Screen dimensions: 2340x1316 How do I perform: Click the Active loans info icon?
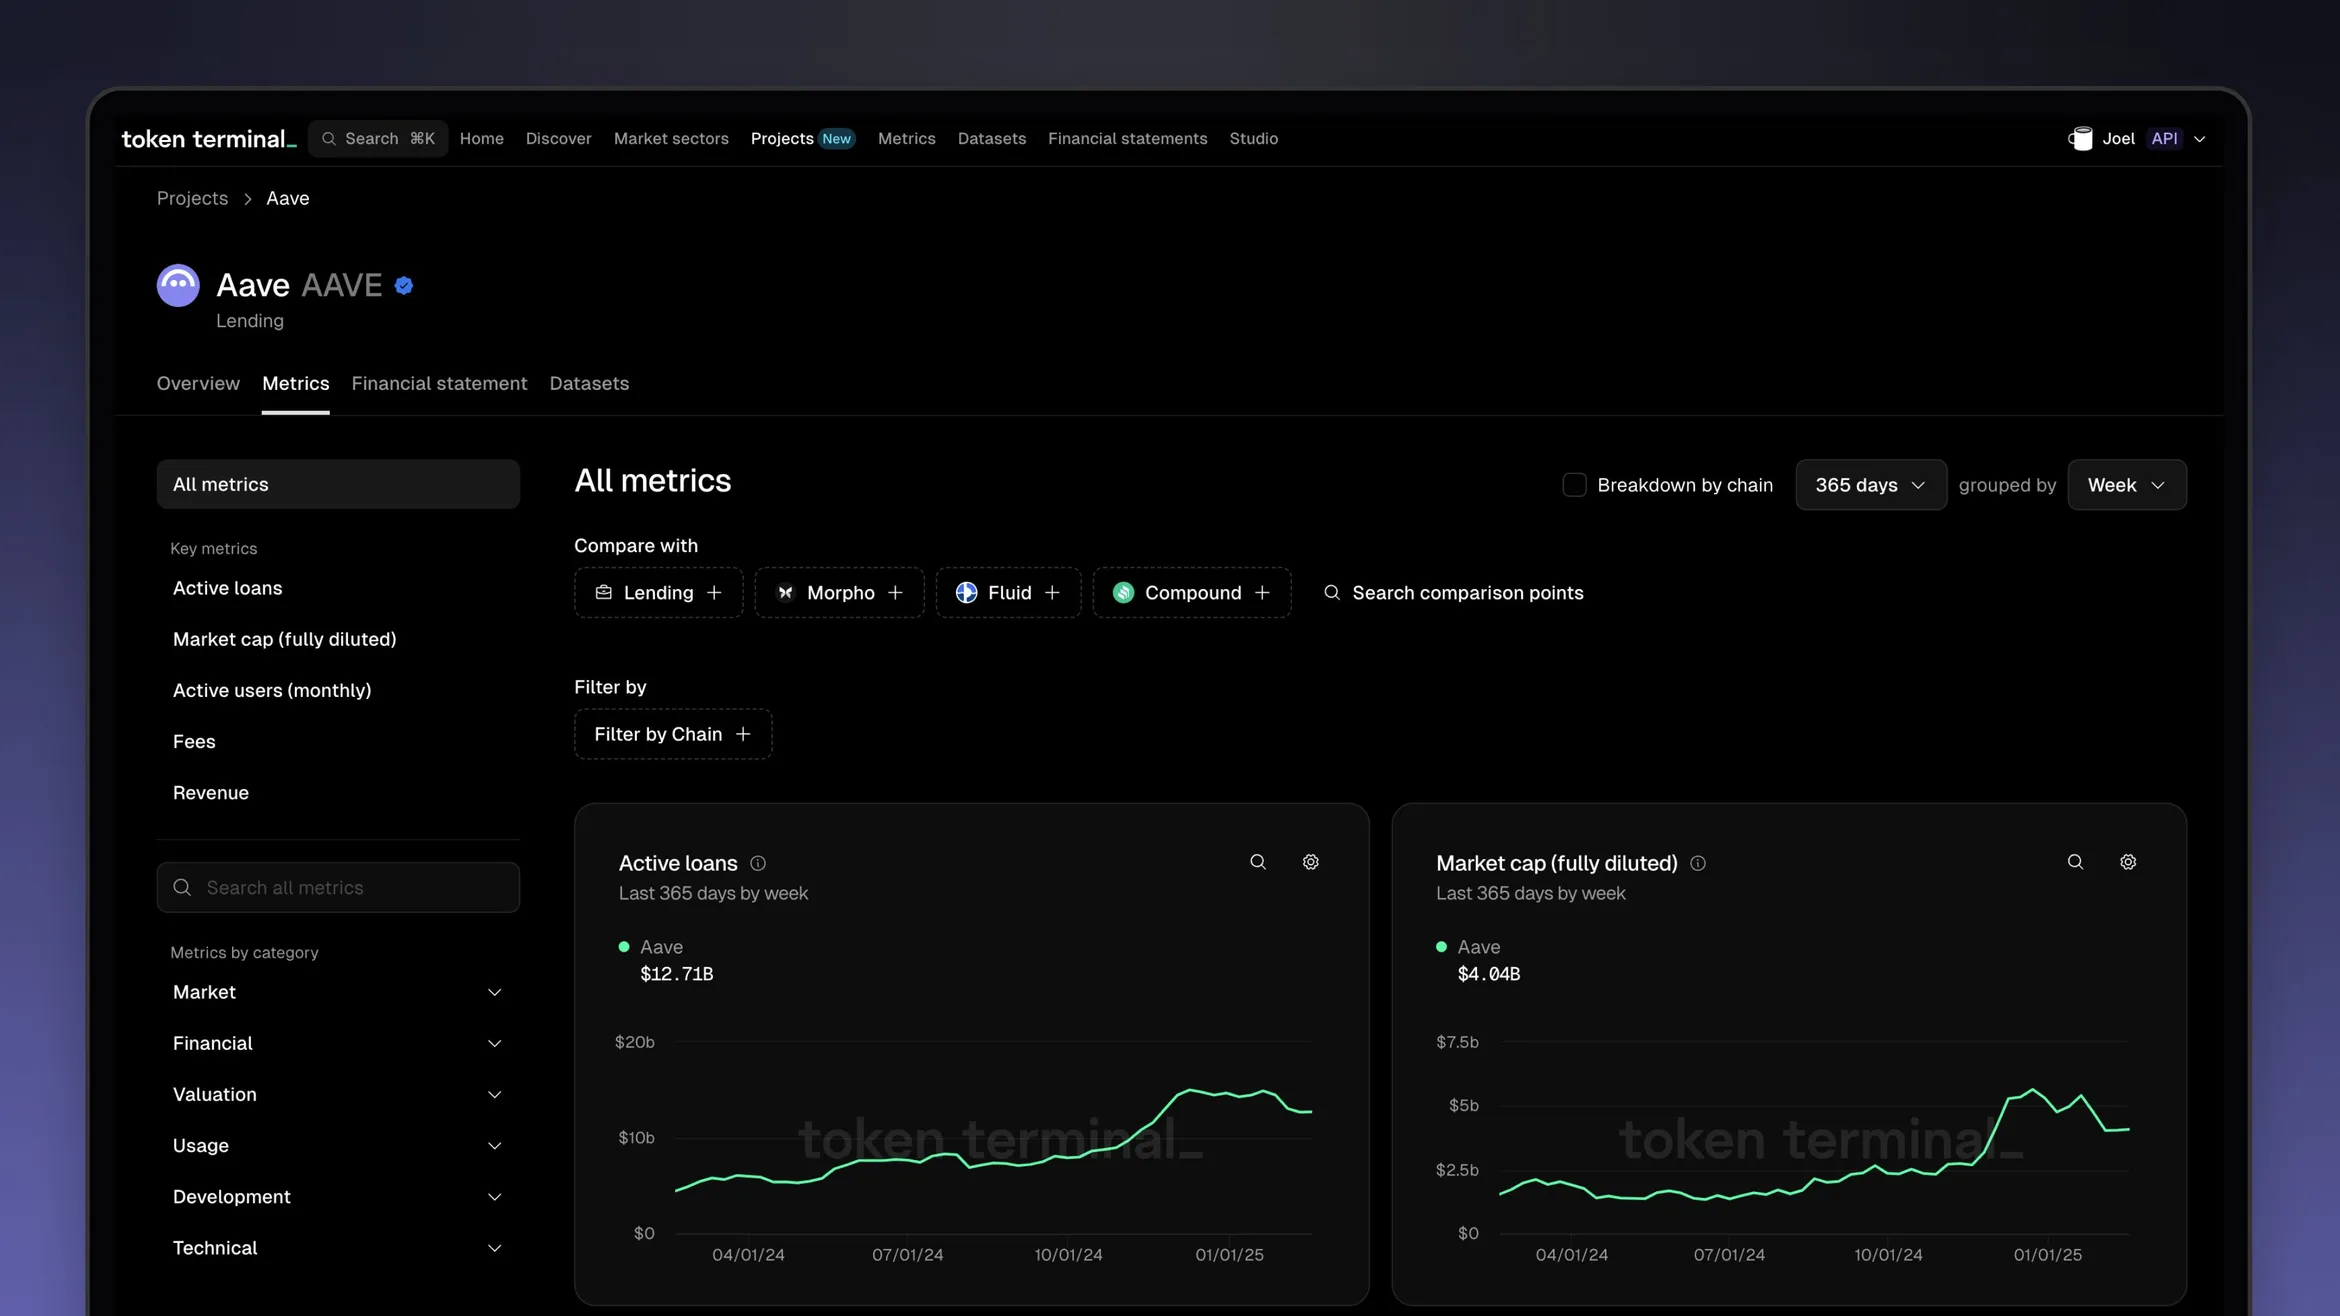pos(758,863)
